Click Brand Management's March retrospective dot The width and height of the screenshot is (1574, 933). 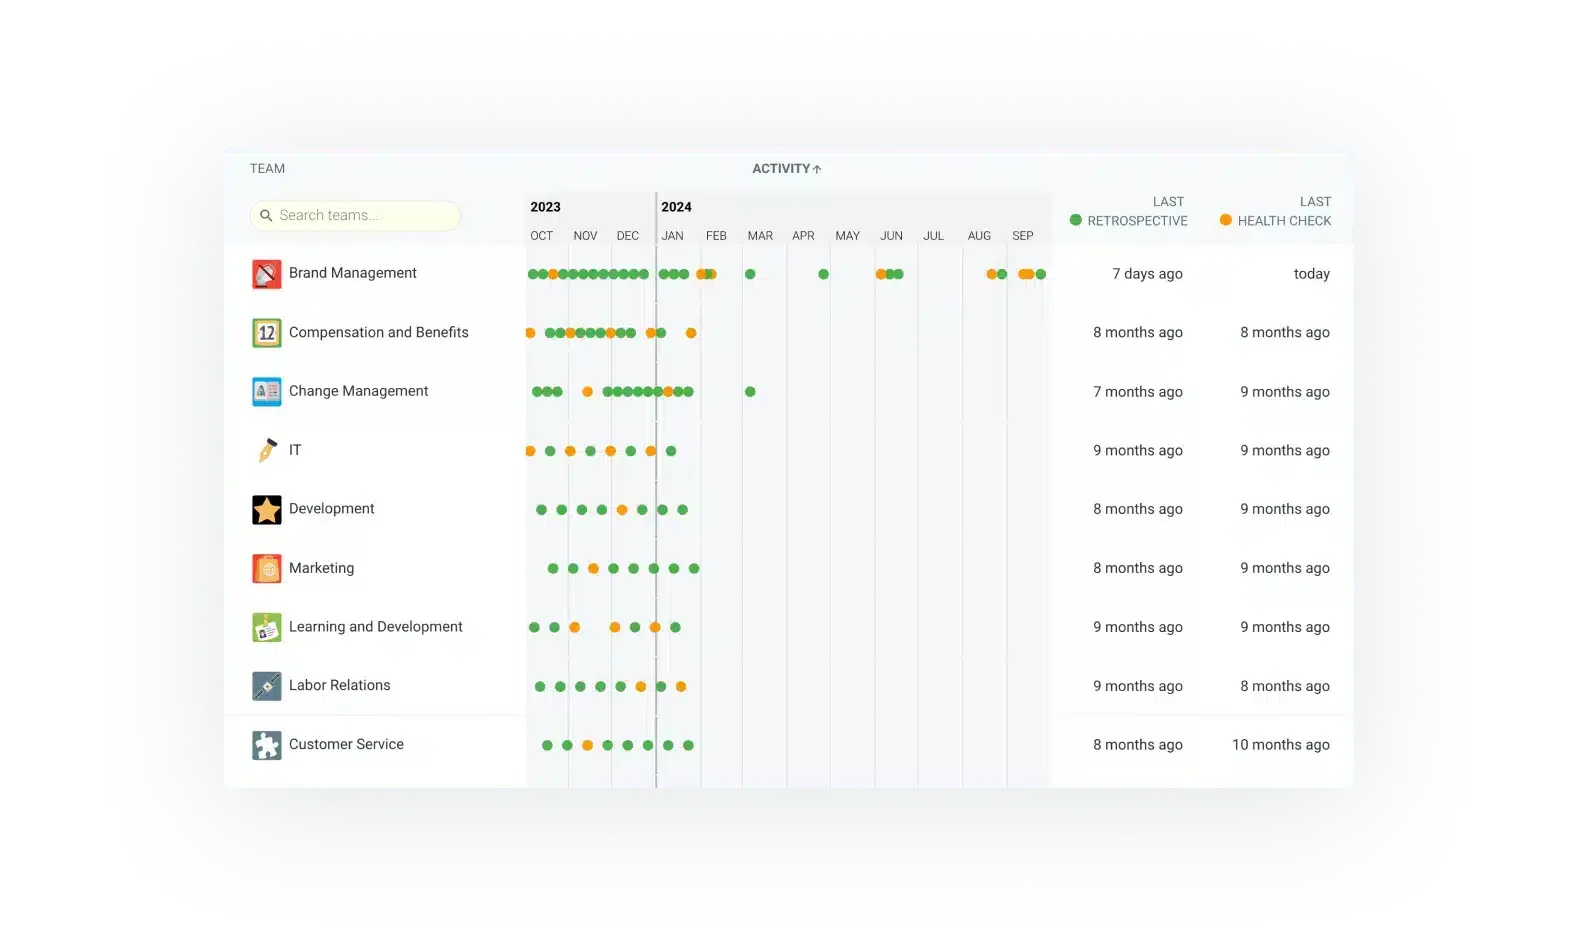click(x=750, y=274)
